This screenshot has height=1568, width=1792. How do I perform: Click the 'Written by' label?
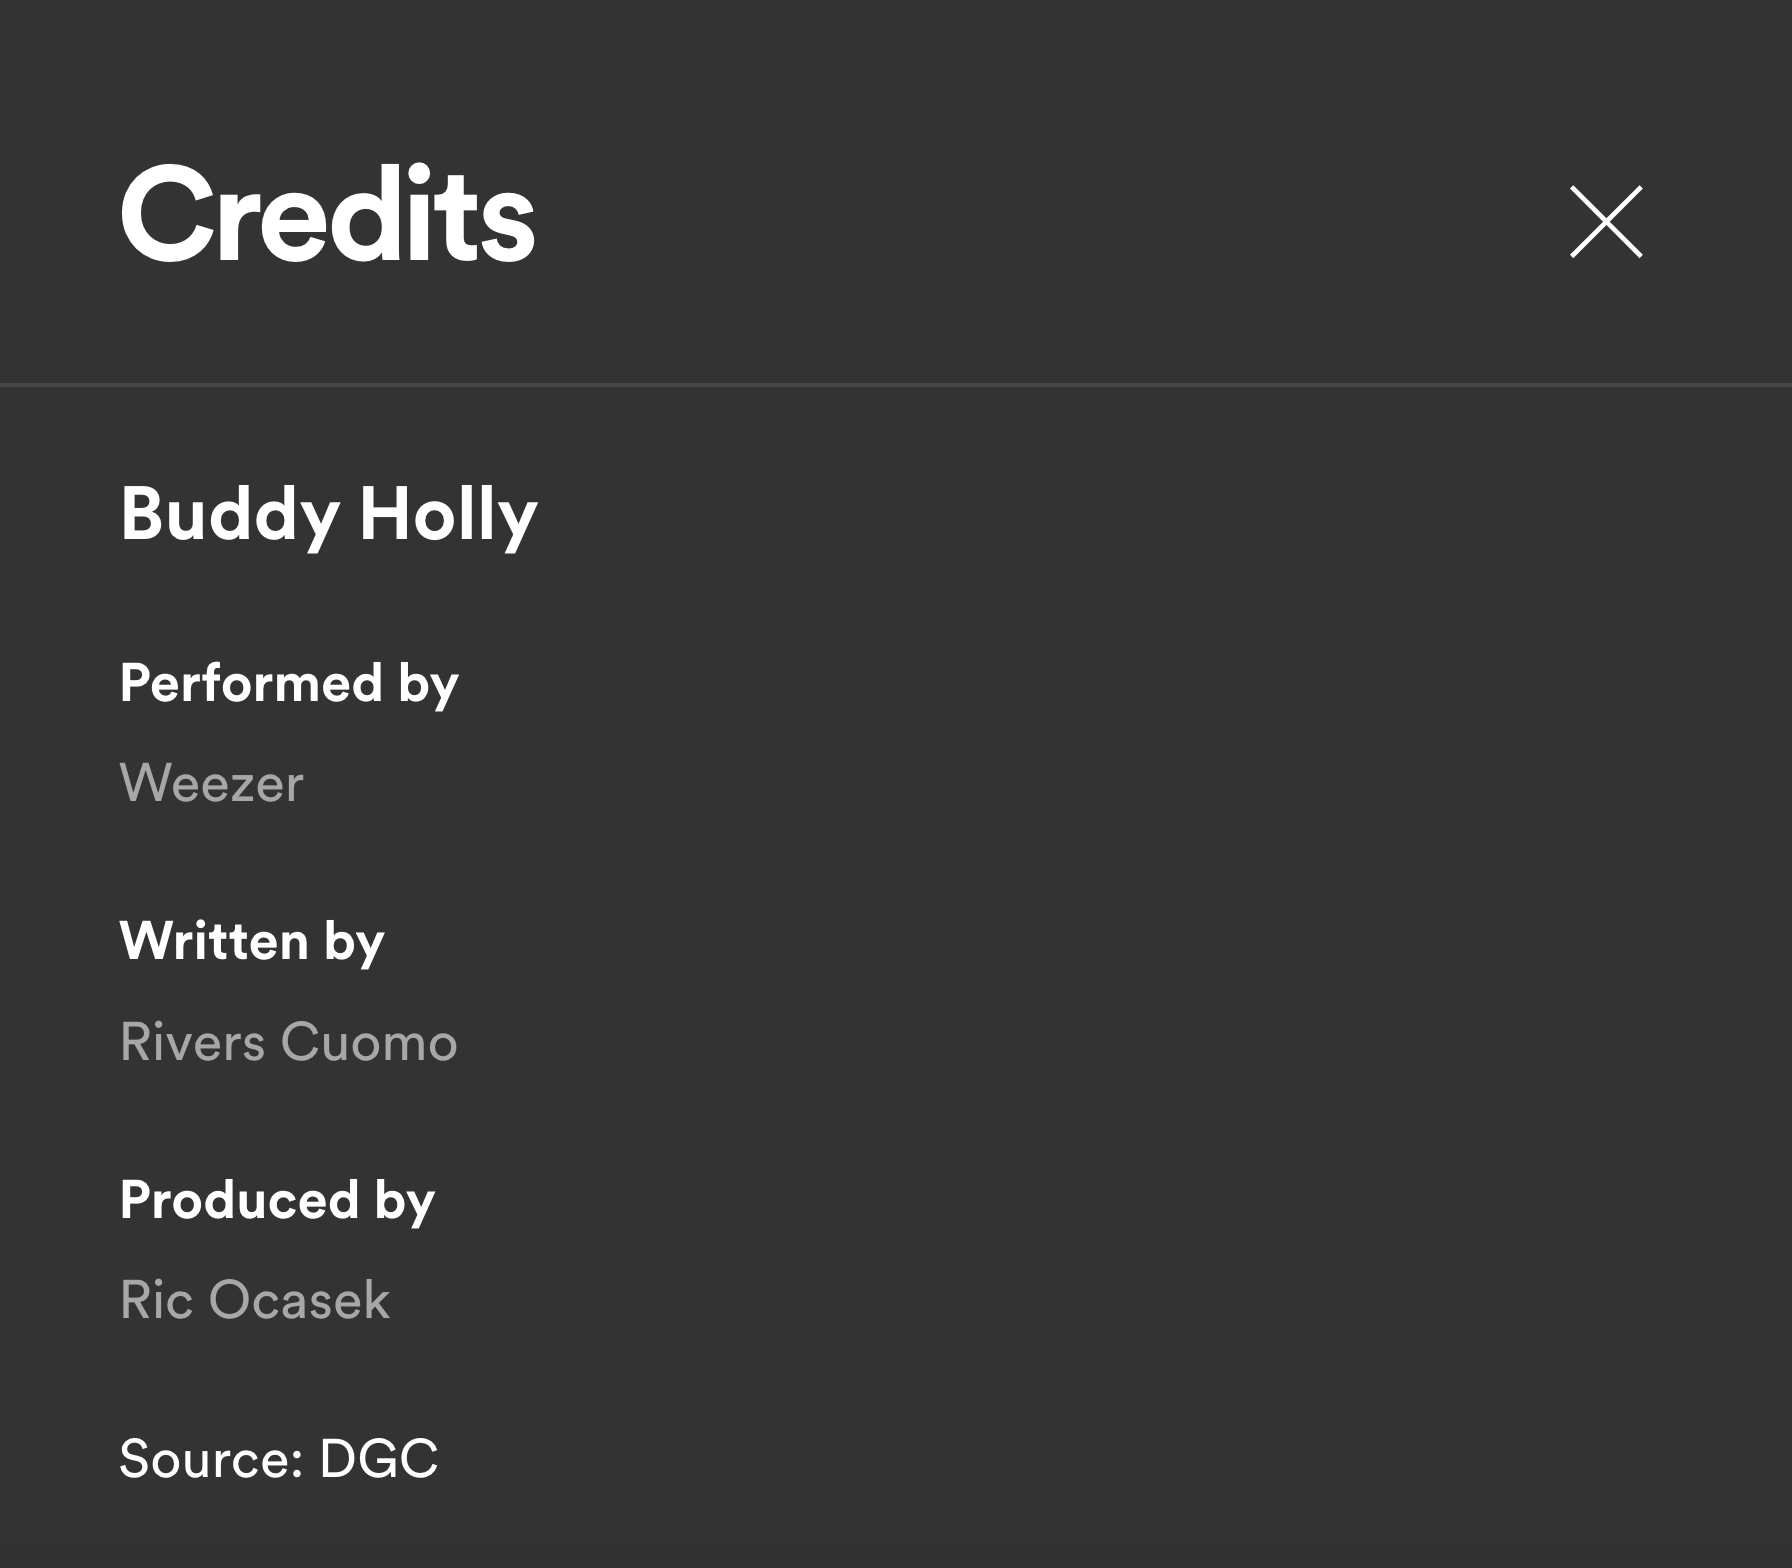coord(252,942)
